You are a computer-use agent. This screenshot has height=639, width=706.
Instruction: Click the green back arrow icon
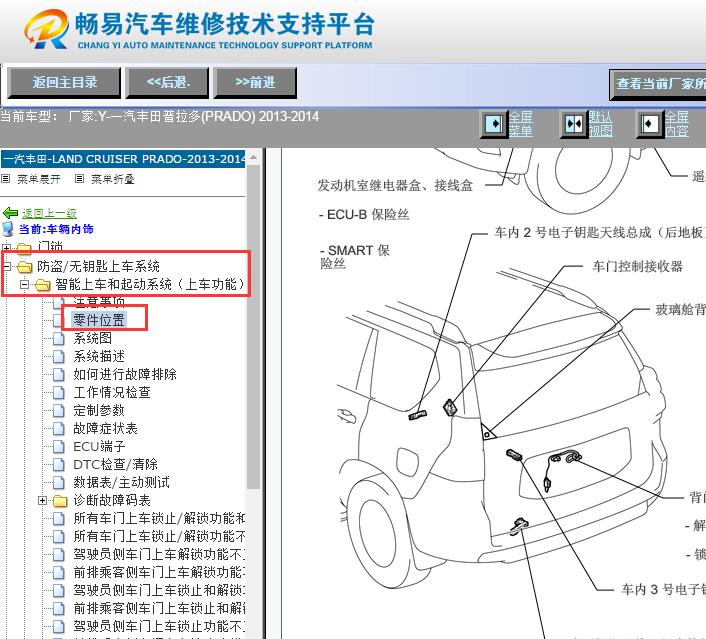pyautogui.click(x=10, y=213)
